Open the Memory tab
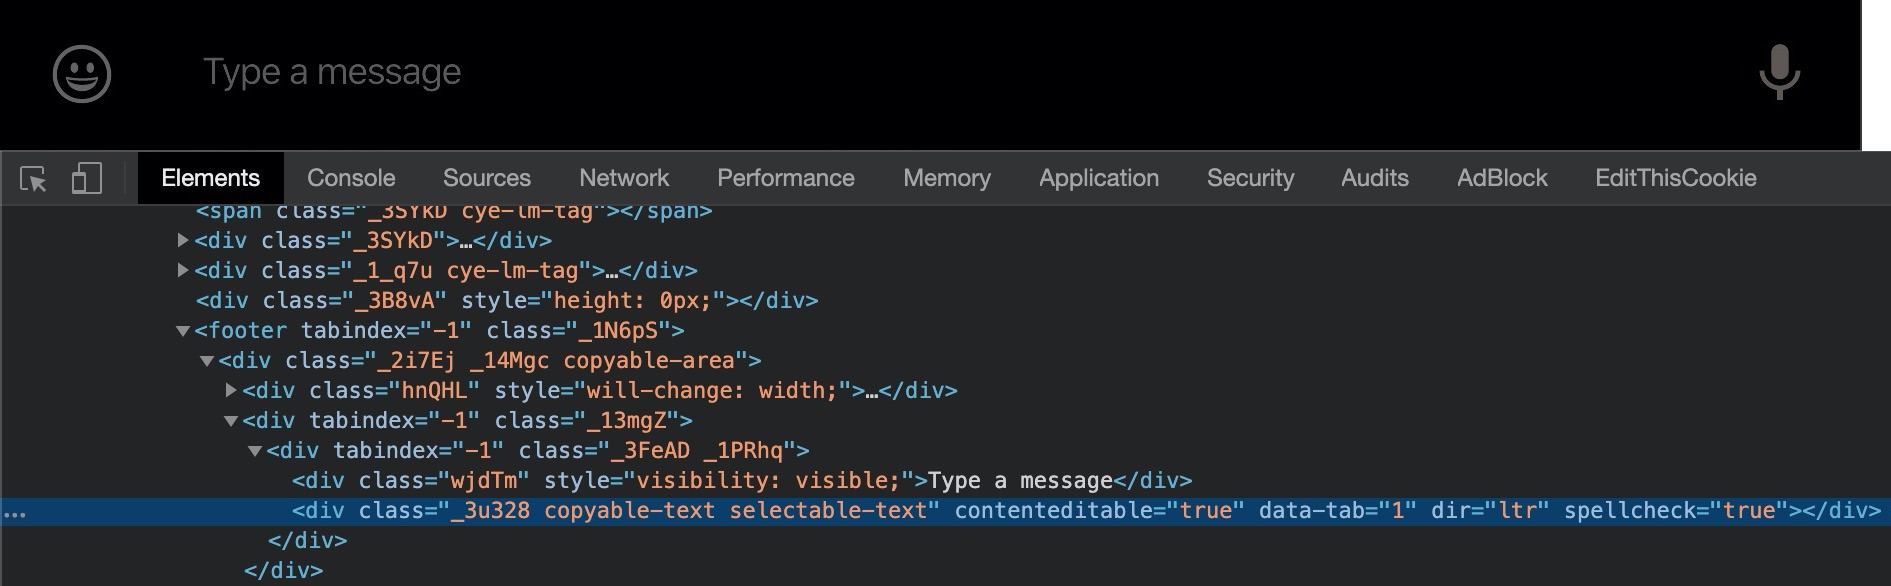 [x=946, y=179]
